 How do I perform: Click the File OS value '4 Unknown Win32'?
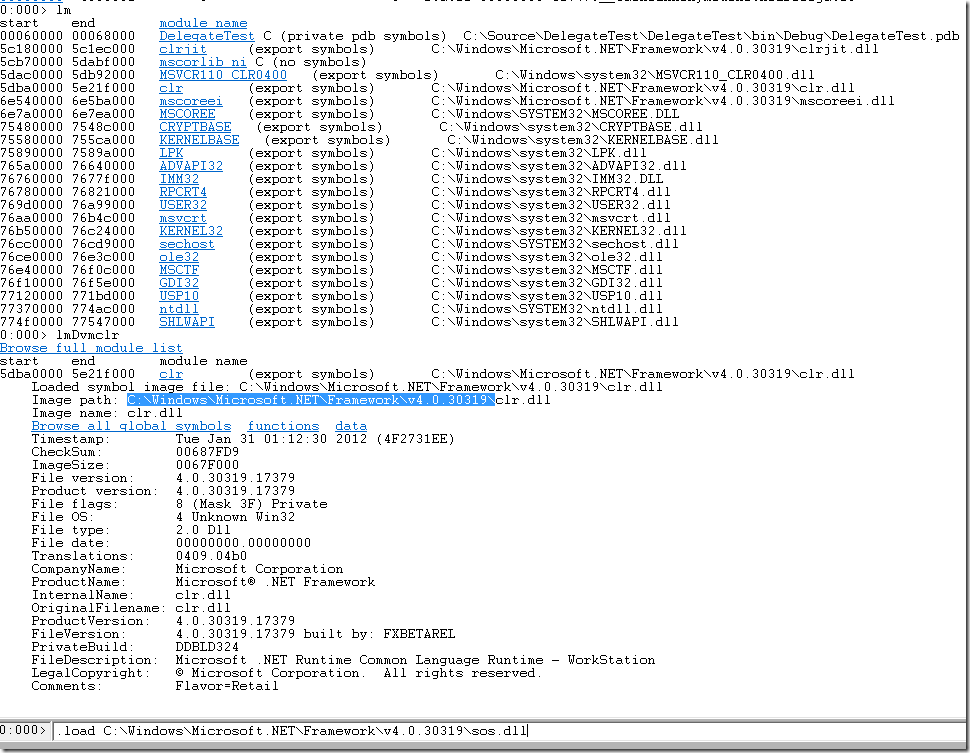pyautogui.click(x=235, y=517)
